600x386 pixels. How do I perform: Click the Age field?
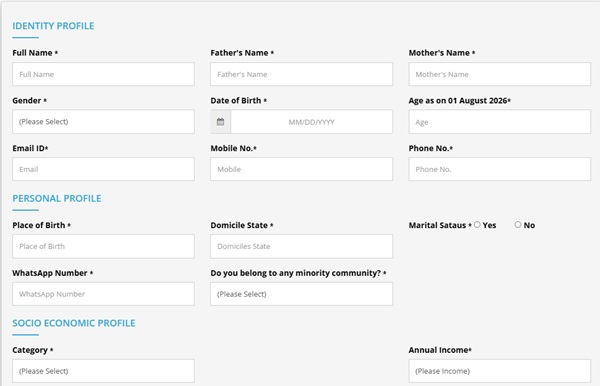click(x=500, y=122)
